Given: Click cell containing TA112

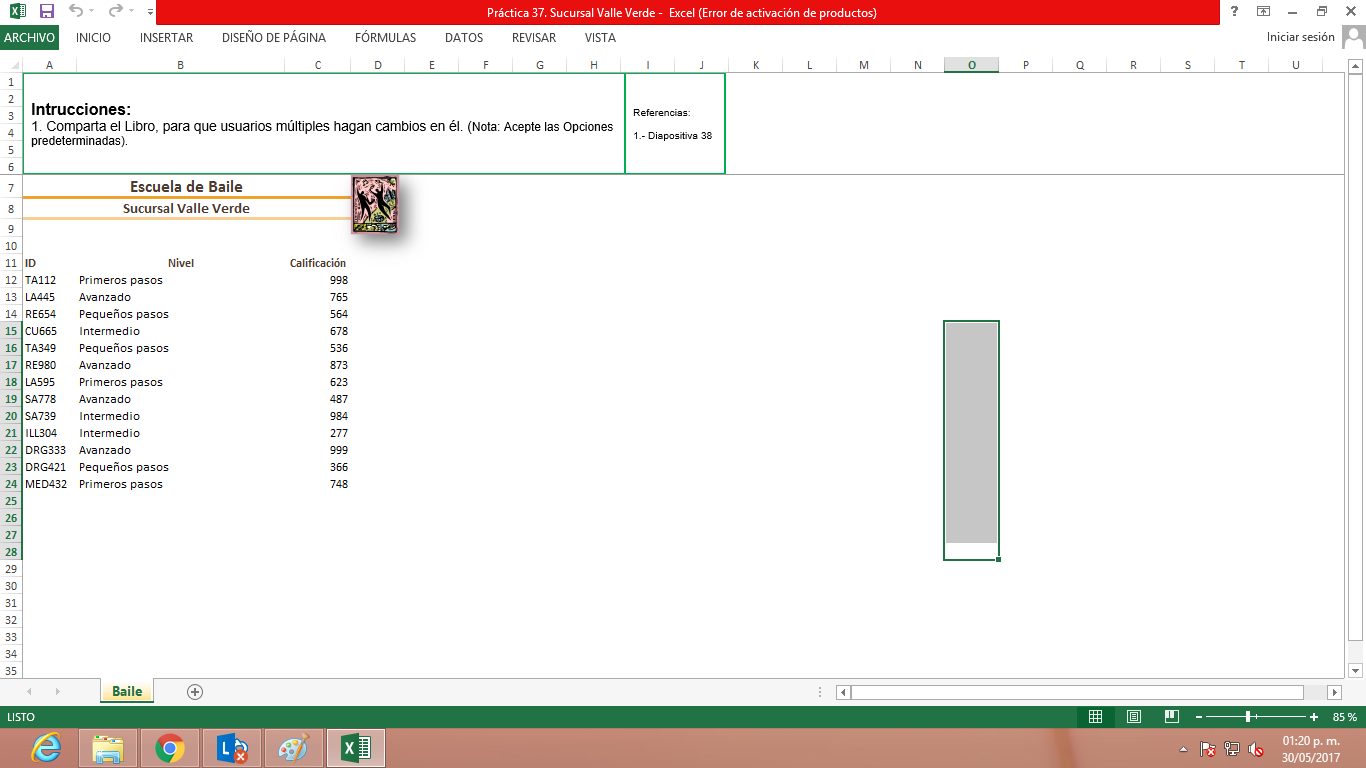Looking at the screenshot, I should pos(49,280).
